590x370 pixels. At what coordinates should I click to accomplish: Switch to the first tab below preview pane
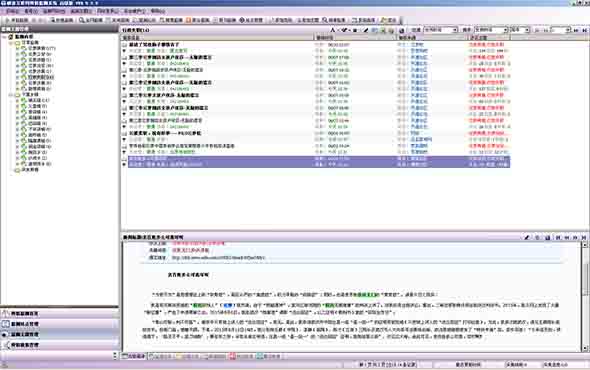point(134,356)
